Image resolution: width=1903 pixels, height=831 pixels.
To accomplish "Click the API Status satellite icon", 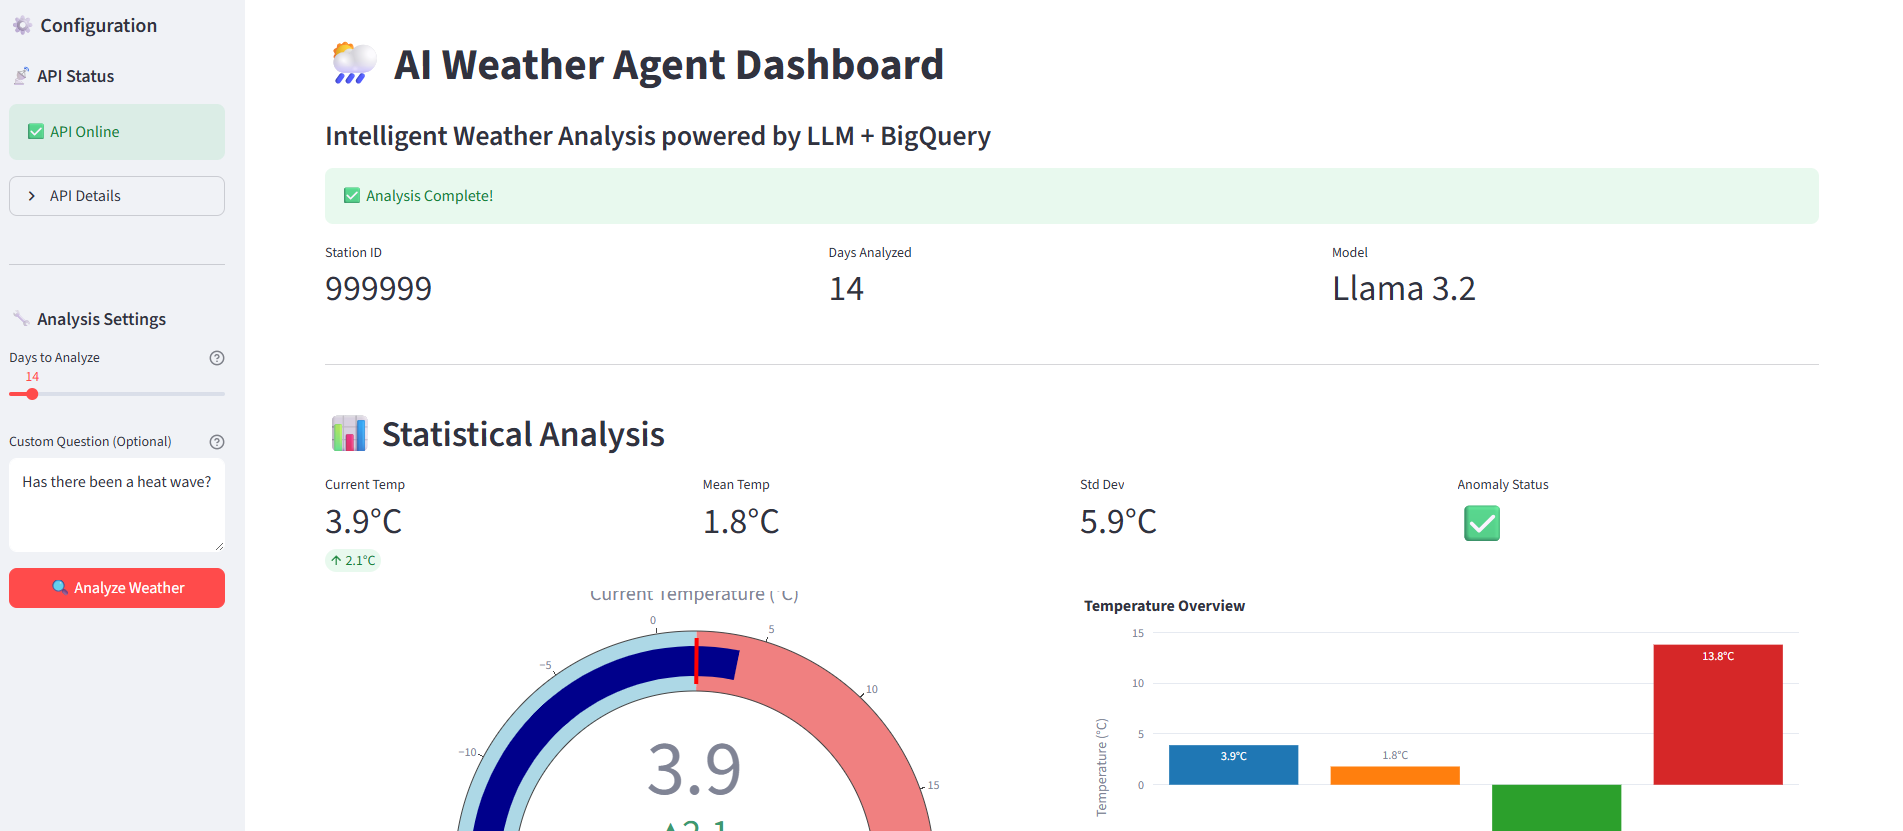I will (21, 76).
